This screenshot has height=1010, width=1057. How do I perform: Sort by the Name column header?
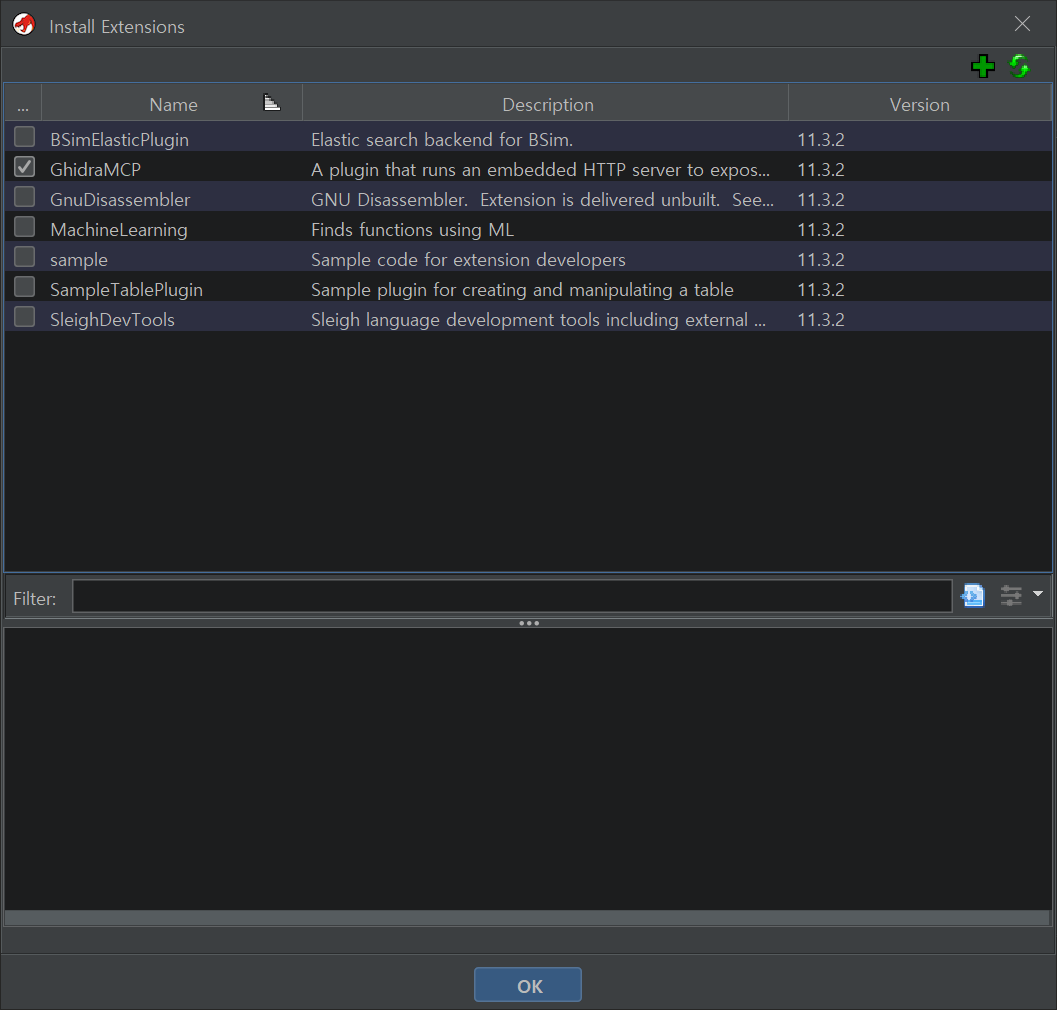173,104
